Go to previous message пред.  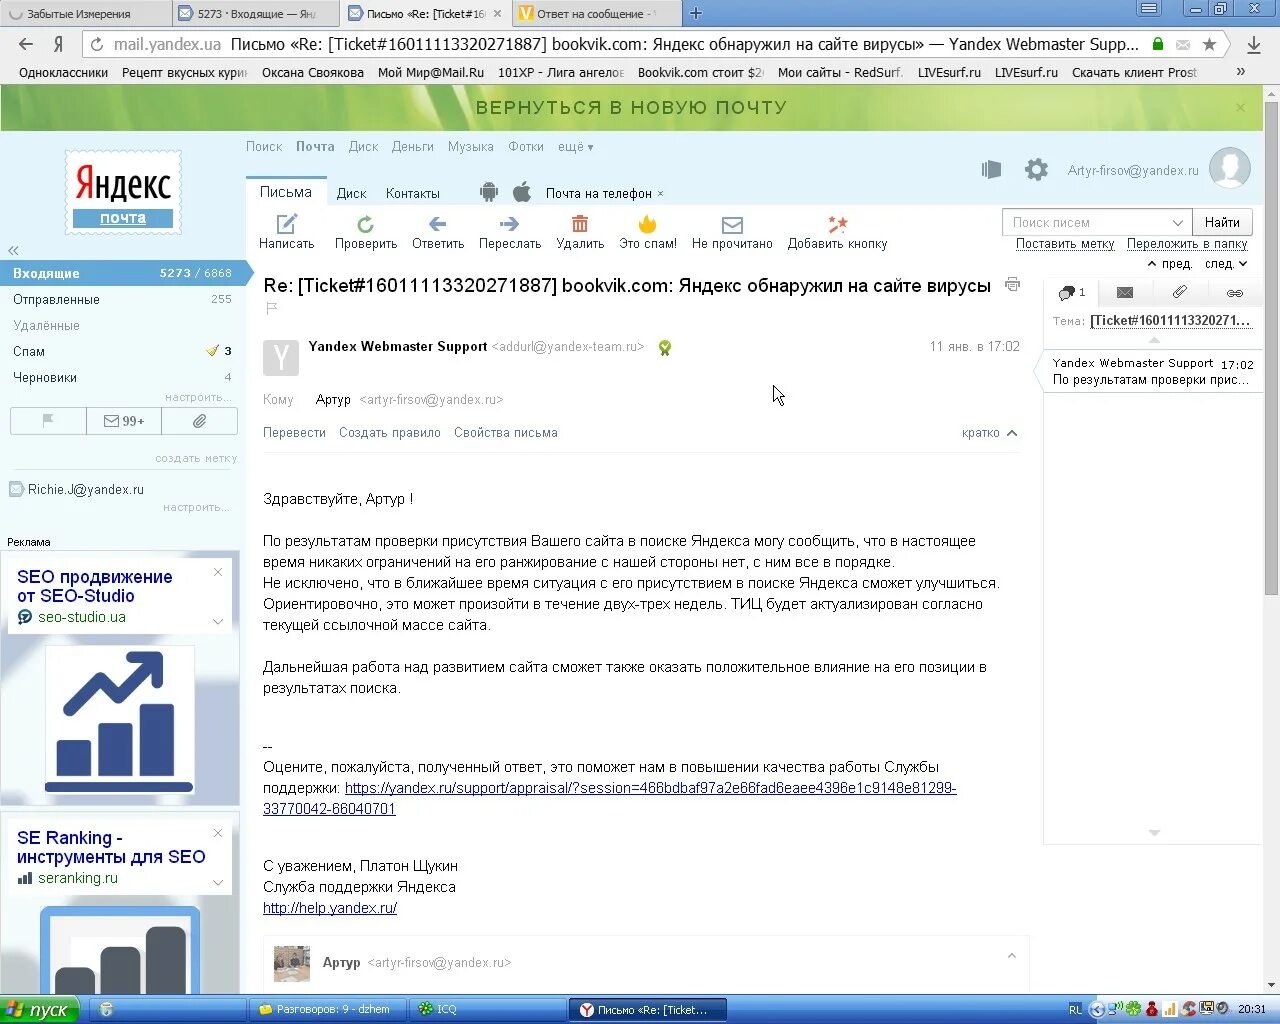point(1169,264)
